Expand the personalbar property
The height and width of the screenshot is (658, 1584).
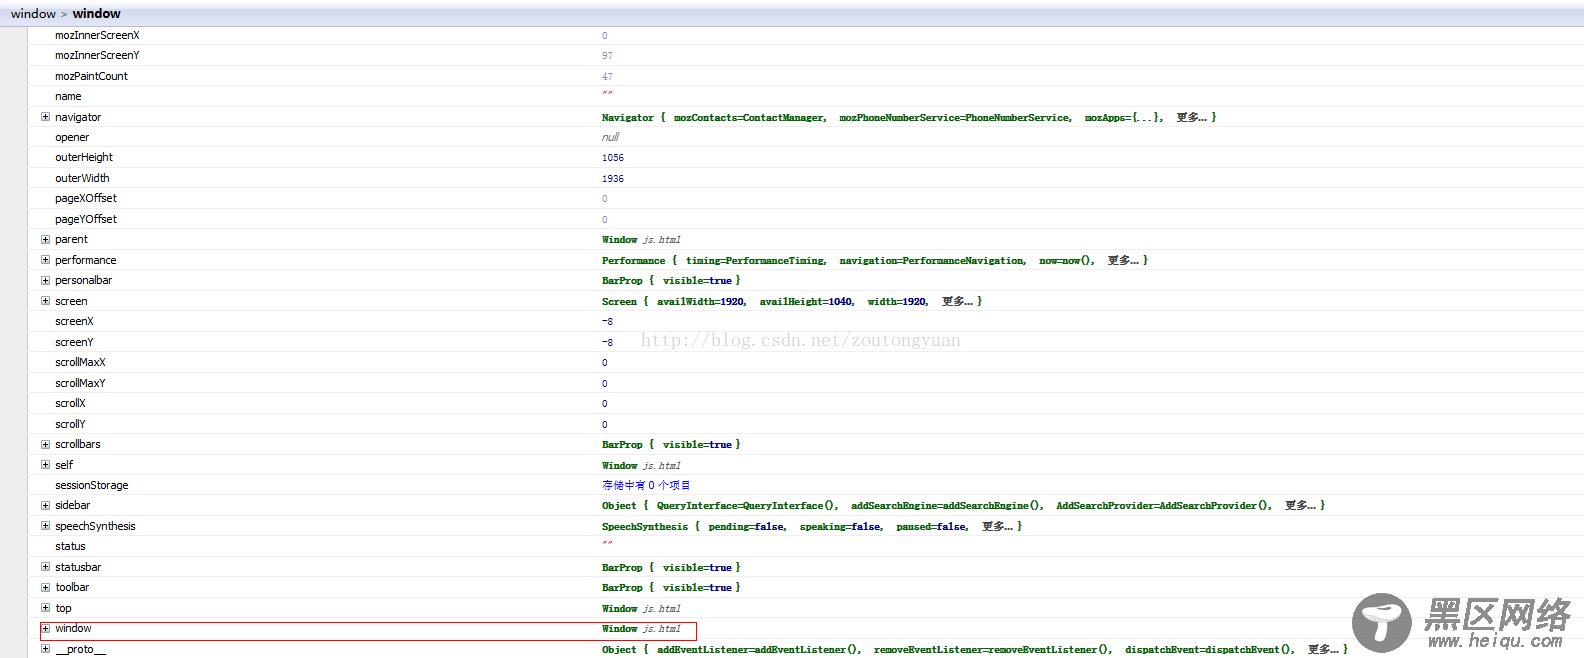click(x=45, y=280)
